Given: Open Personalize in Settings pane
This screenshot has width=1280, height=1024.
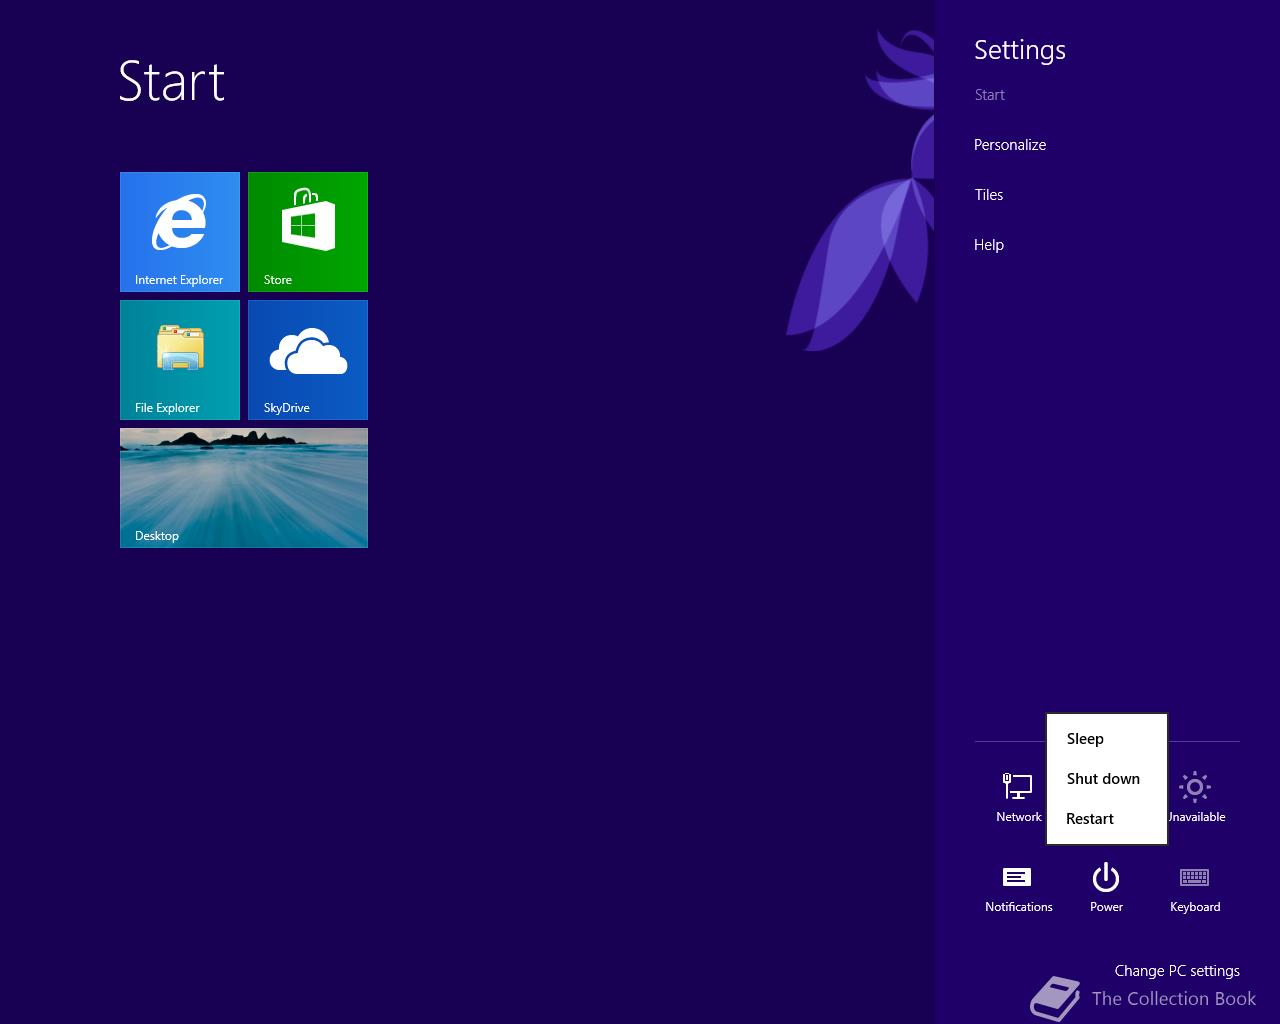Looking at the screenshot, I should (x=1010, y=145).
